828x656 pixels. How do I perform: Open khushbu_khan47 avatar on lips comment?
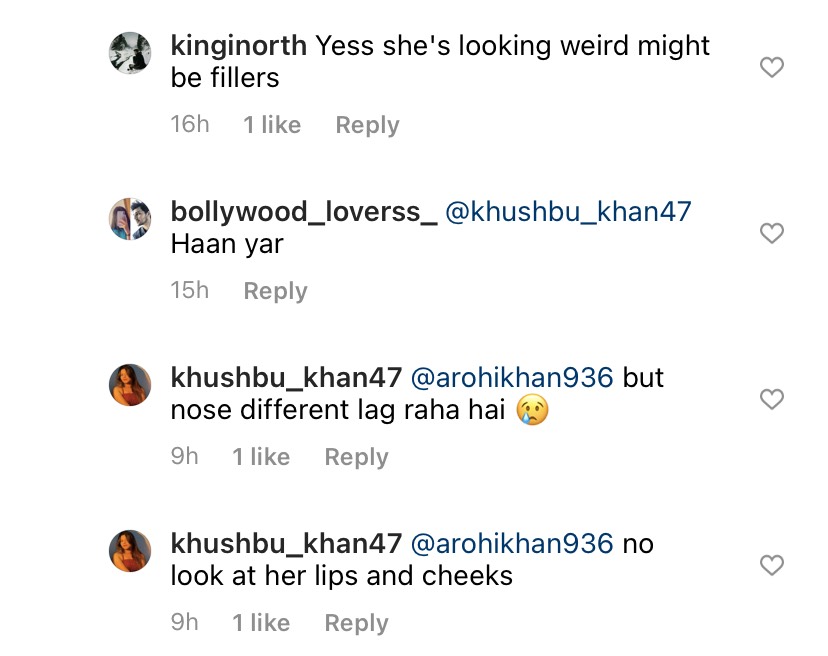click(129, 551)
